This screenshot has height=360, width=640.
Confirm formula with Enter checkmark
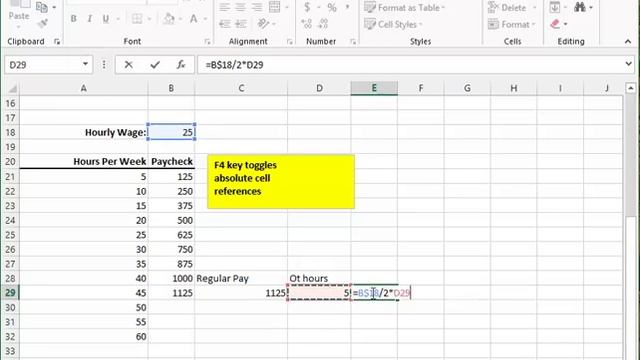155,64
